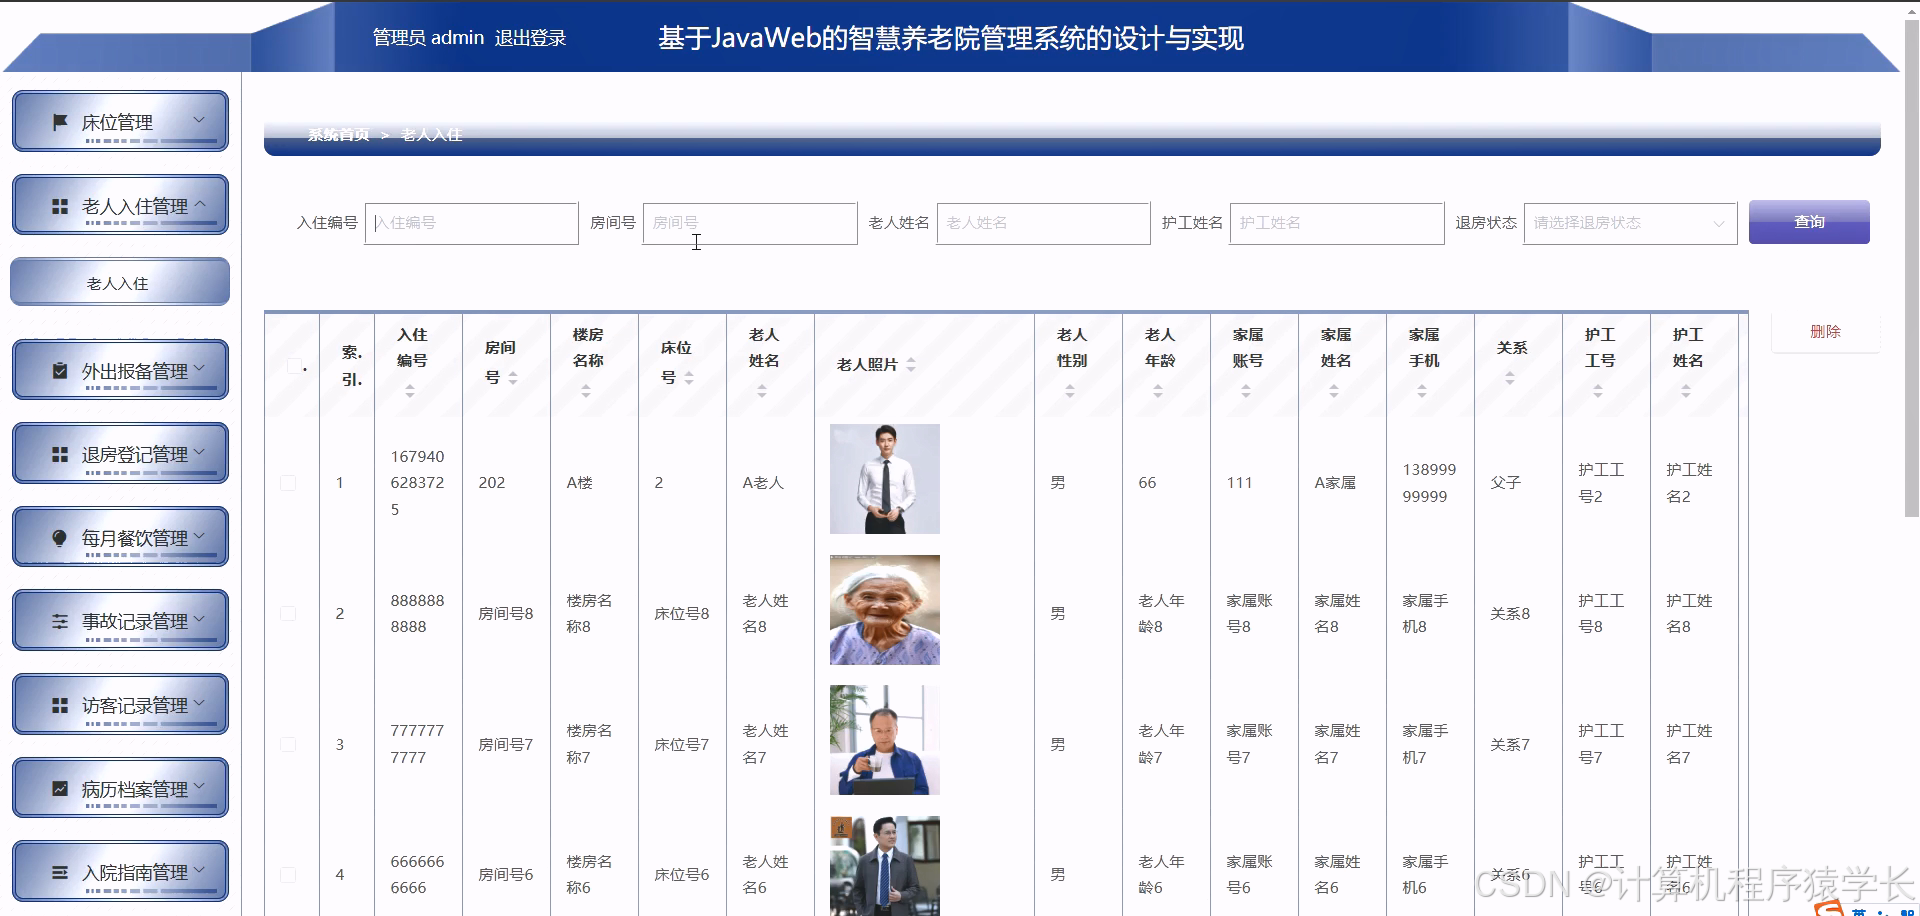1920x916 pixels.
Task: Click the 删除 delete button
Action: 1826,331
